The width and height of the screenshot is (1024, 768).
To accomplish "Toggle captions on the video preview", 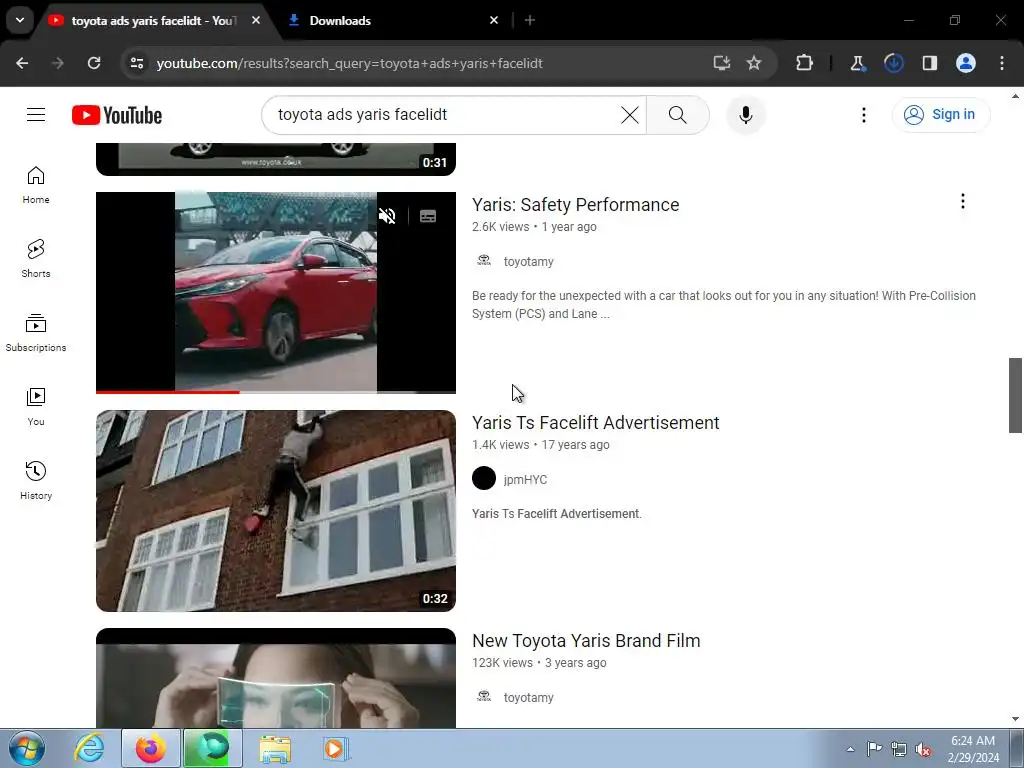I will [x=428, y=216].
